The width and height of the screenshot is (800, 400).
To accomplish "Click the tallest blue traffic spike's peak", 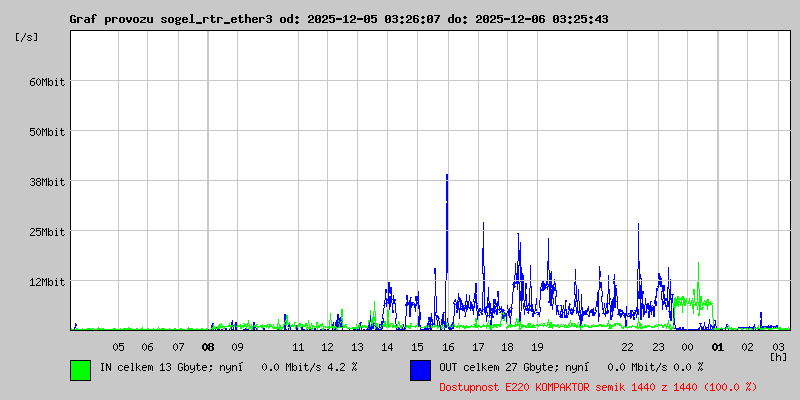I will 447,175.
